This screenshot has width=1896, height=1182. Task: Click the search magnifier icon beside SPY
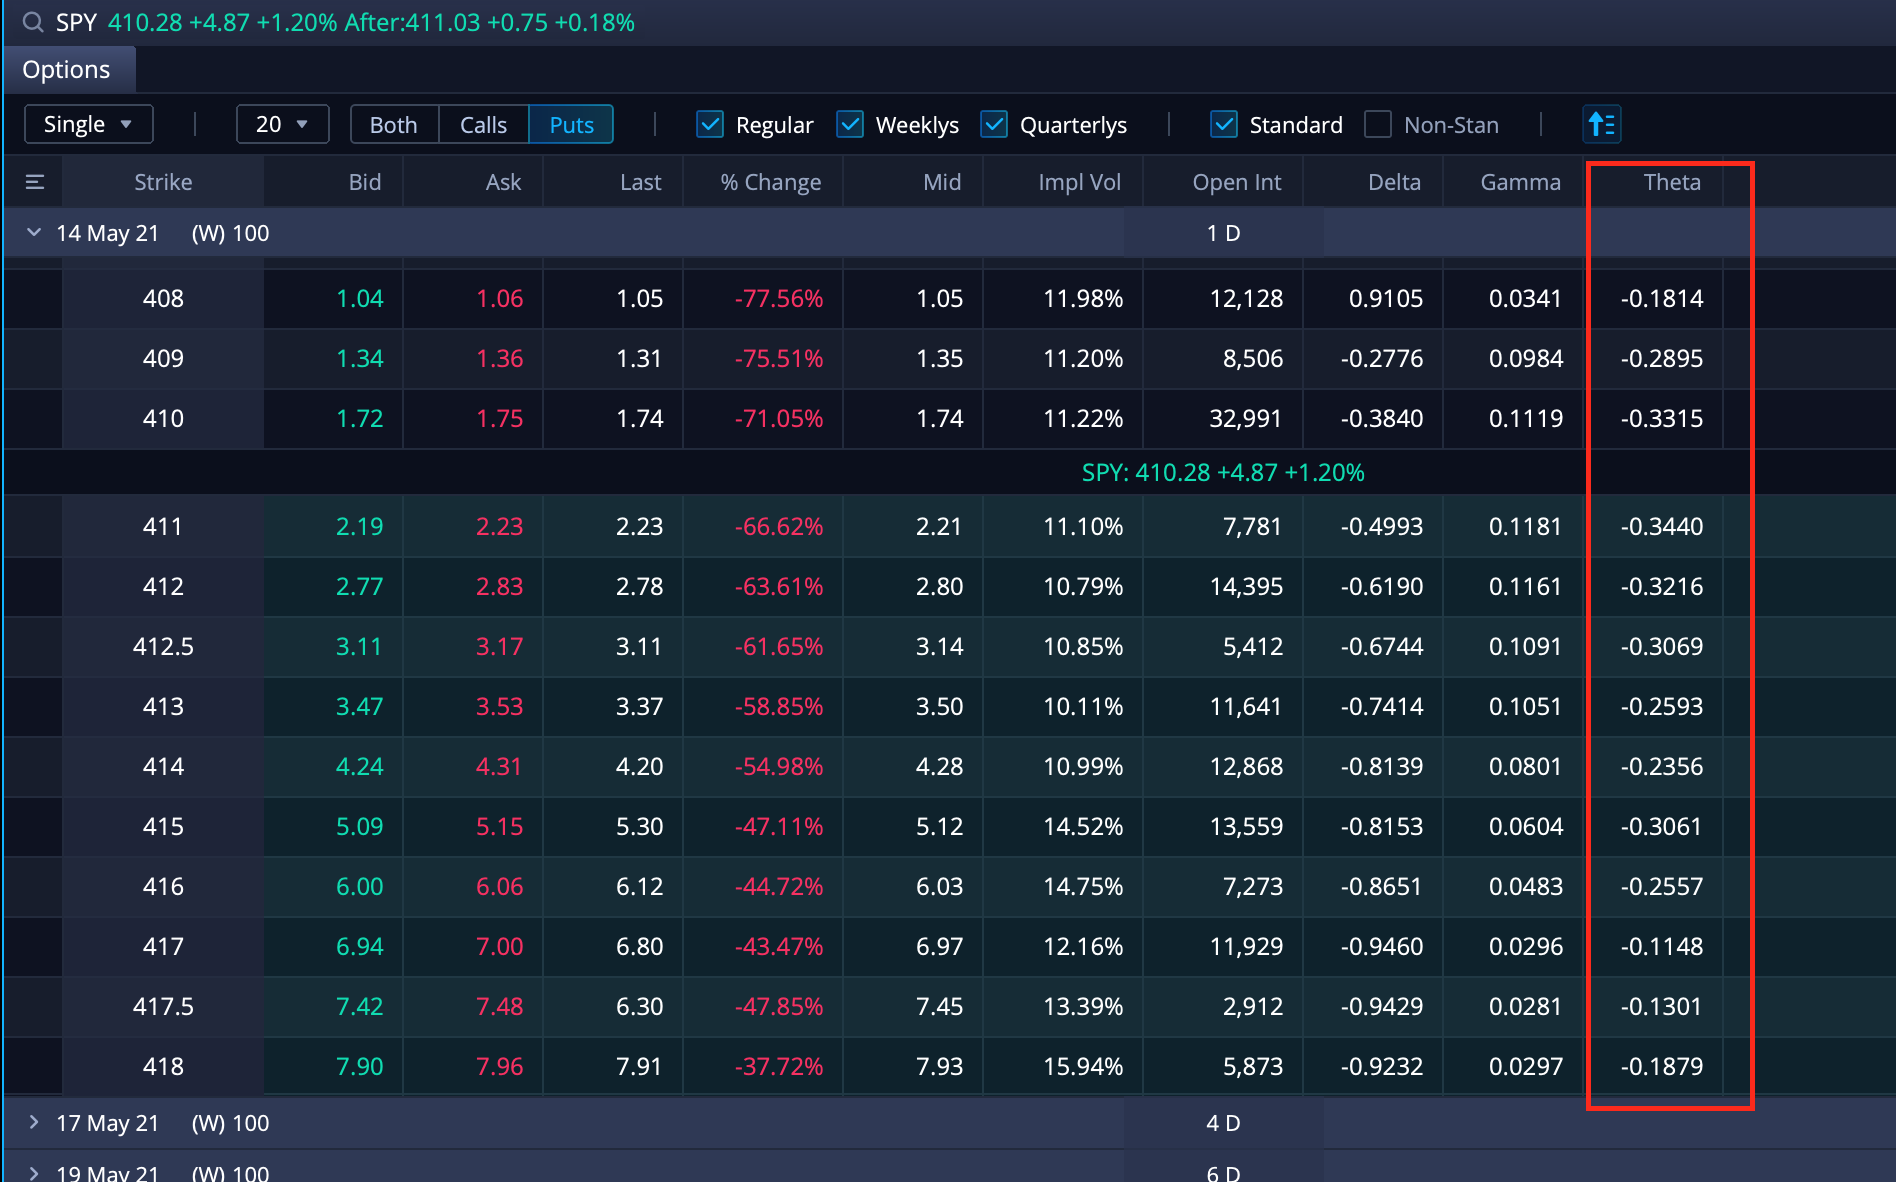[x=32, y=22]
